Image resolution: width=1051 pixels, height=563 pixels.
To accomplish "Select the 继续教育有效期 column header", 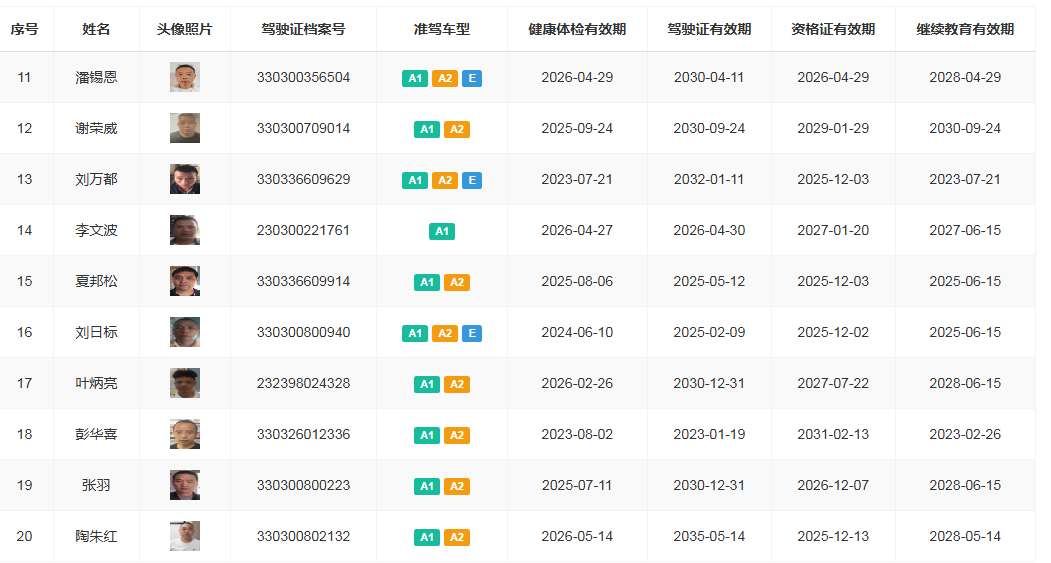I will pyautogui.click(x=964, y=29).
